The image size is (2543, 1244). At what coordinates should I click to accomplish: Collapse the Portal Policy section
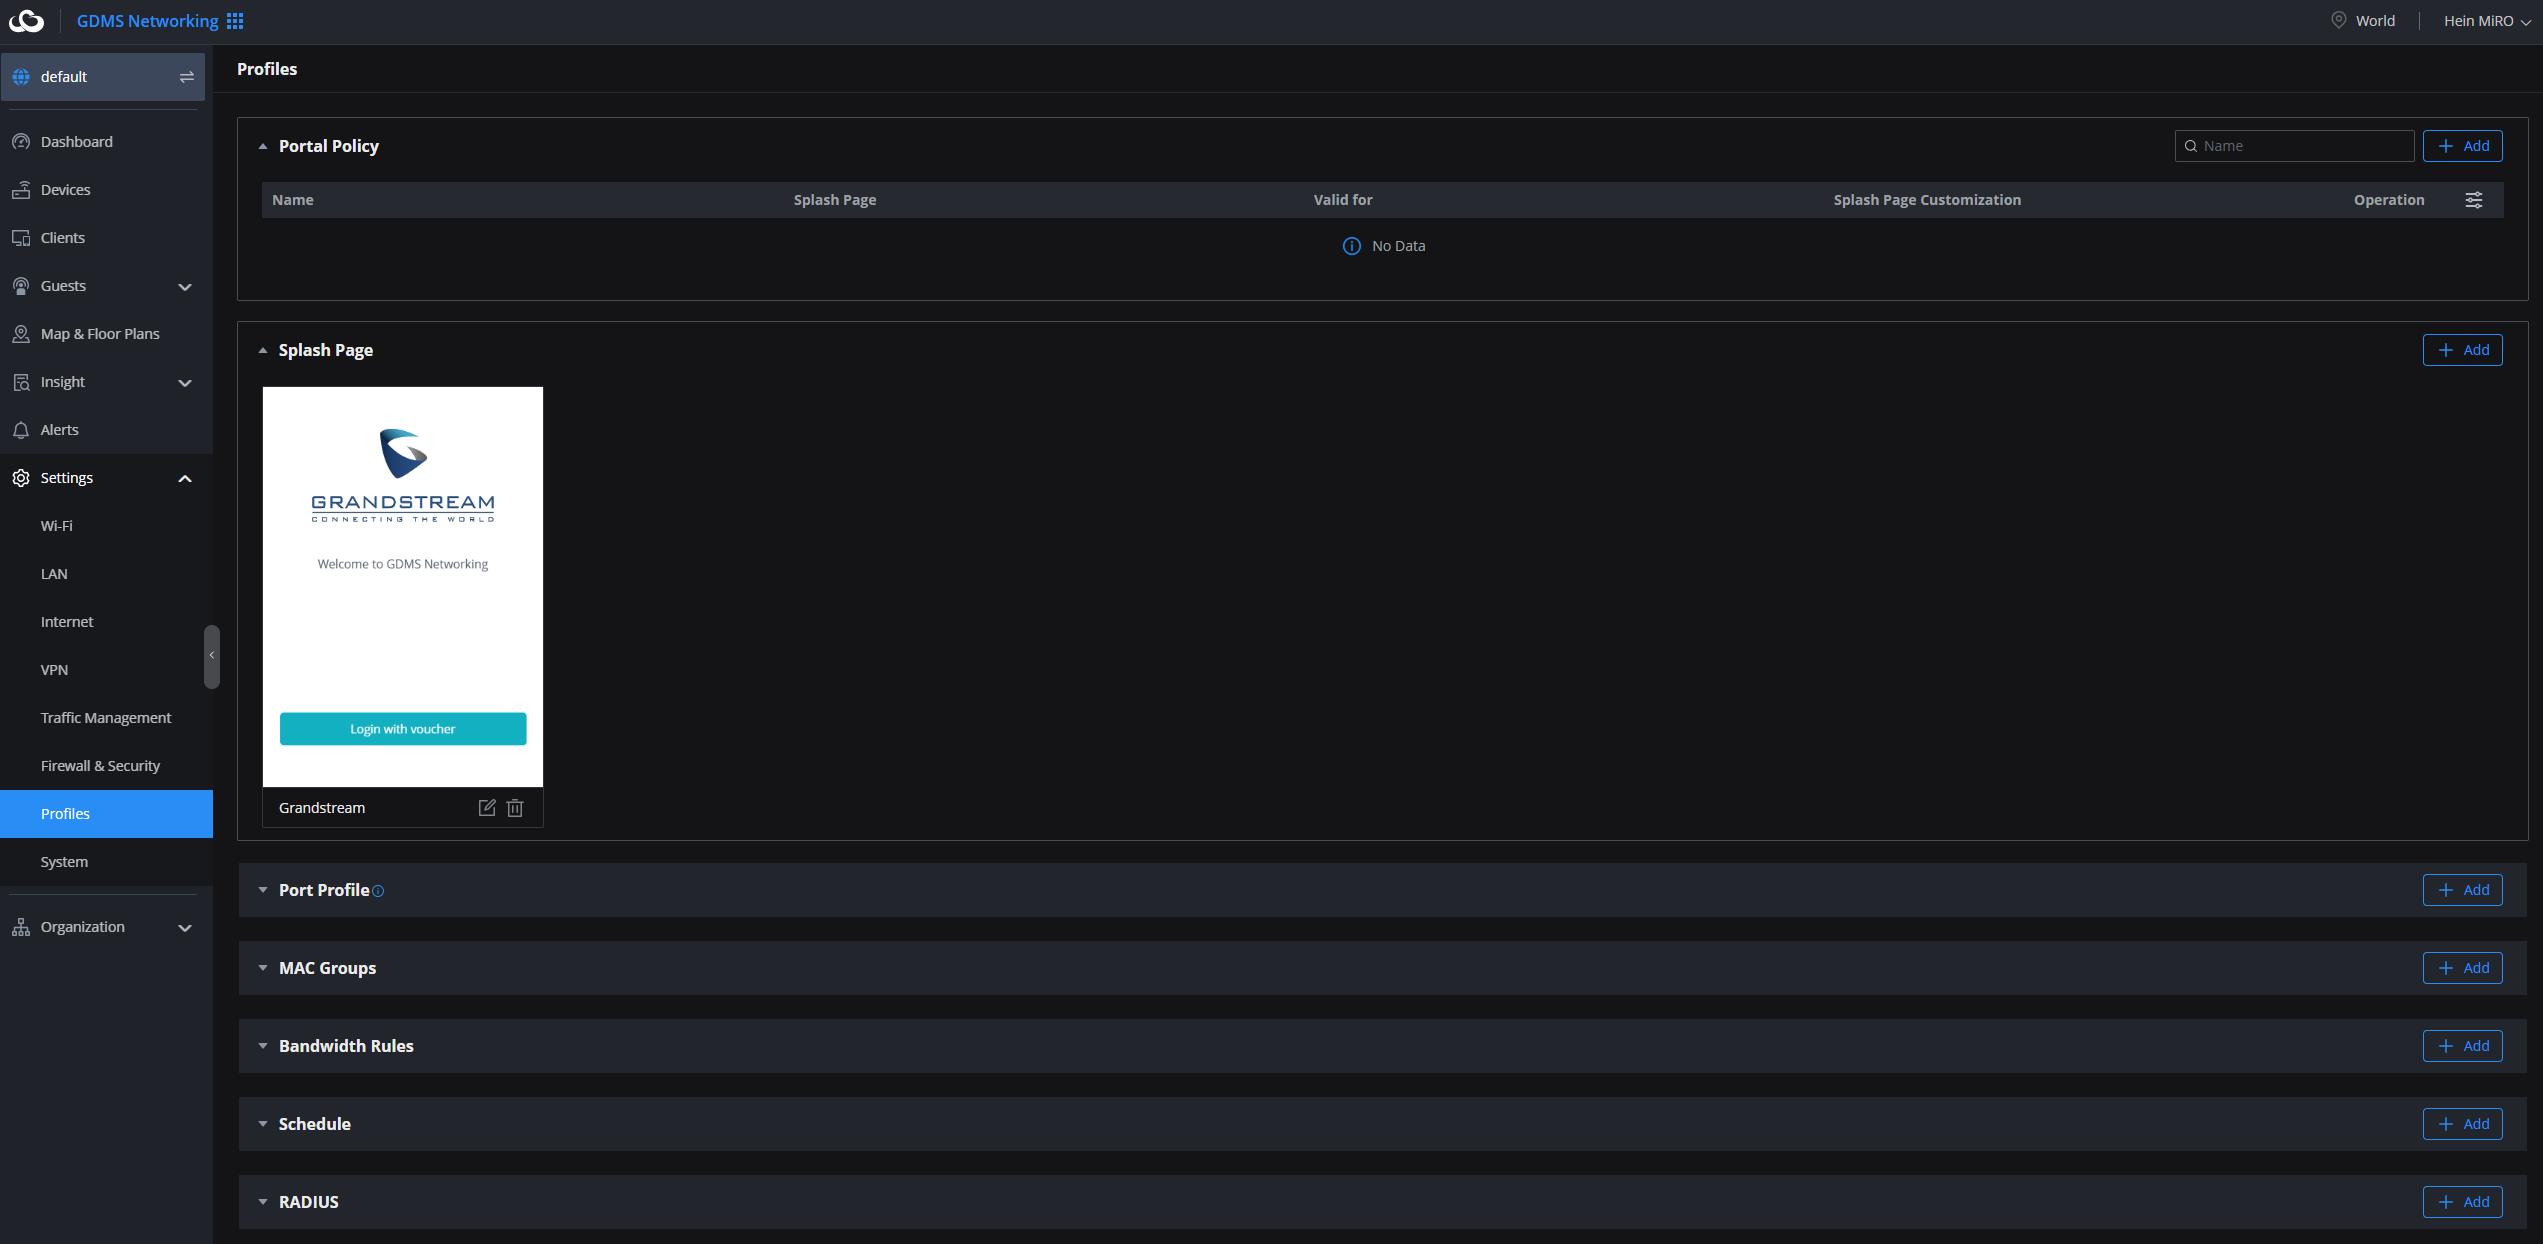[263, 147]
